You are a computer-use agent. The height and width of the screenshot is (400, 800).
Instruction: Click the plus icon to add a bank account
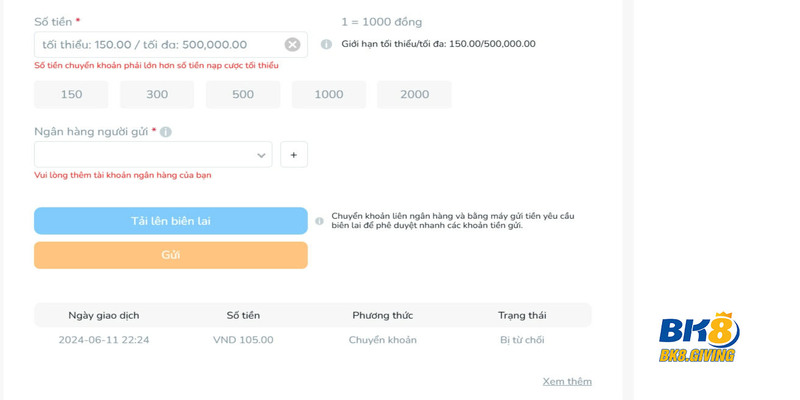294,155
